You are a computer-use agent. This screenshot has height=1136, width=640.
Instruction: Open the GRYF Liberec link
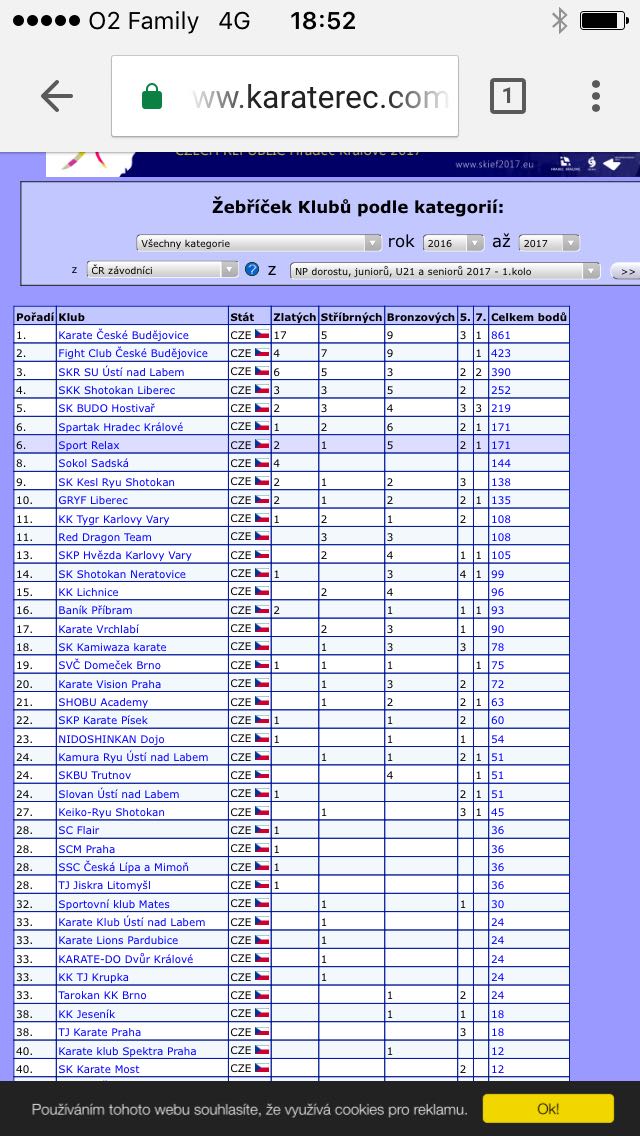click(x=93, y=500)
